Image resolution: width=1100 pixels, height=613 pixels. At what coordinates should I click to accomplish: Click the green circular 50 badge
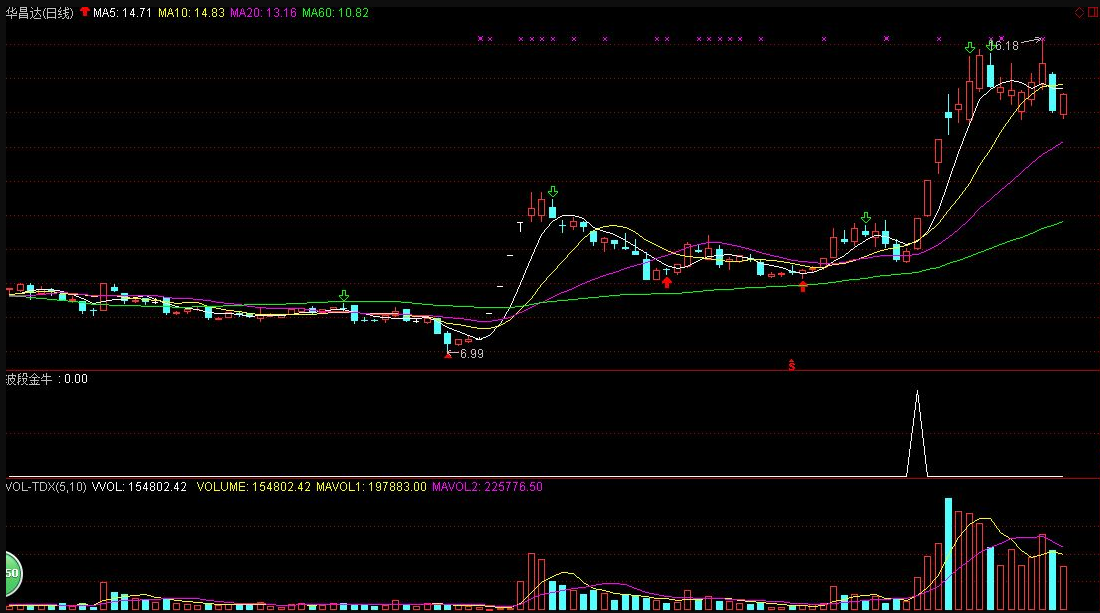(x=13, y=573)
